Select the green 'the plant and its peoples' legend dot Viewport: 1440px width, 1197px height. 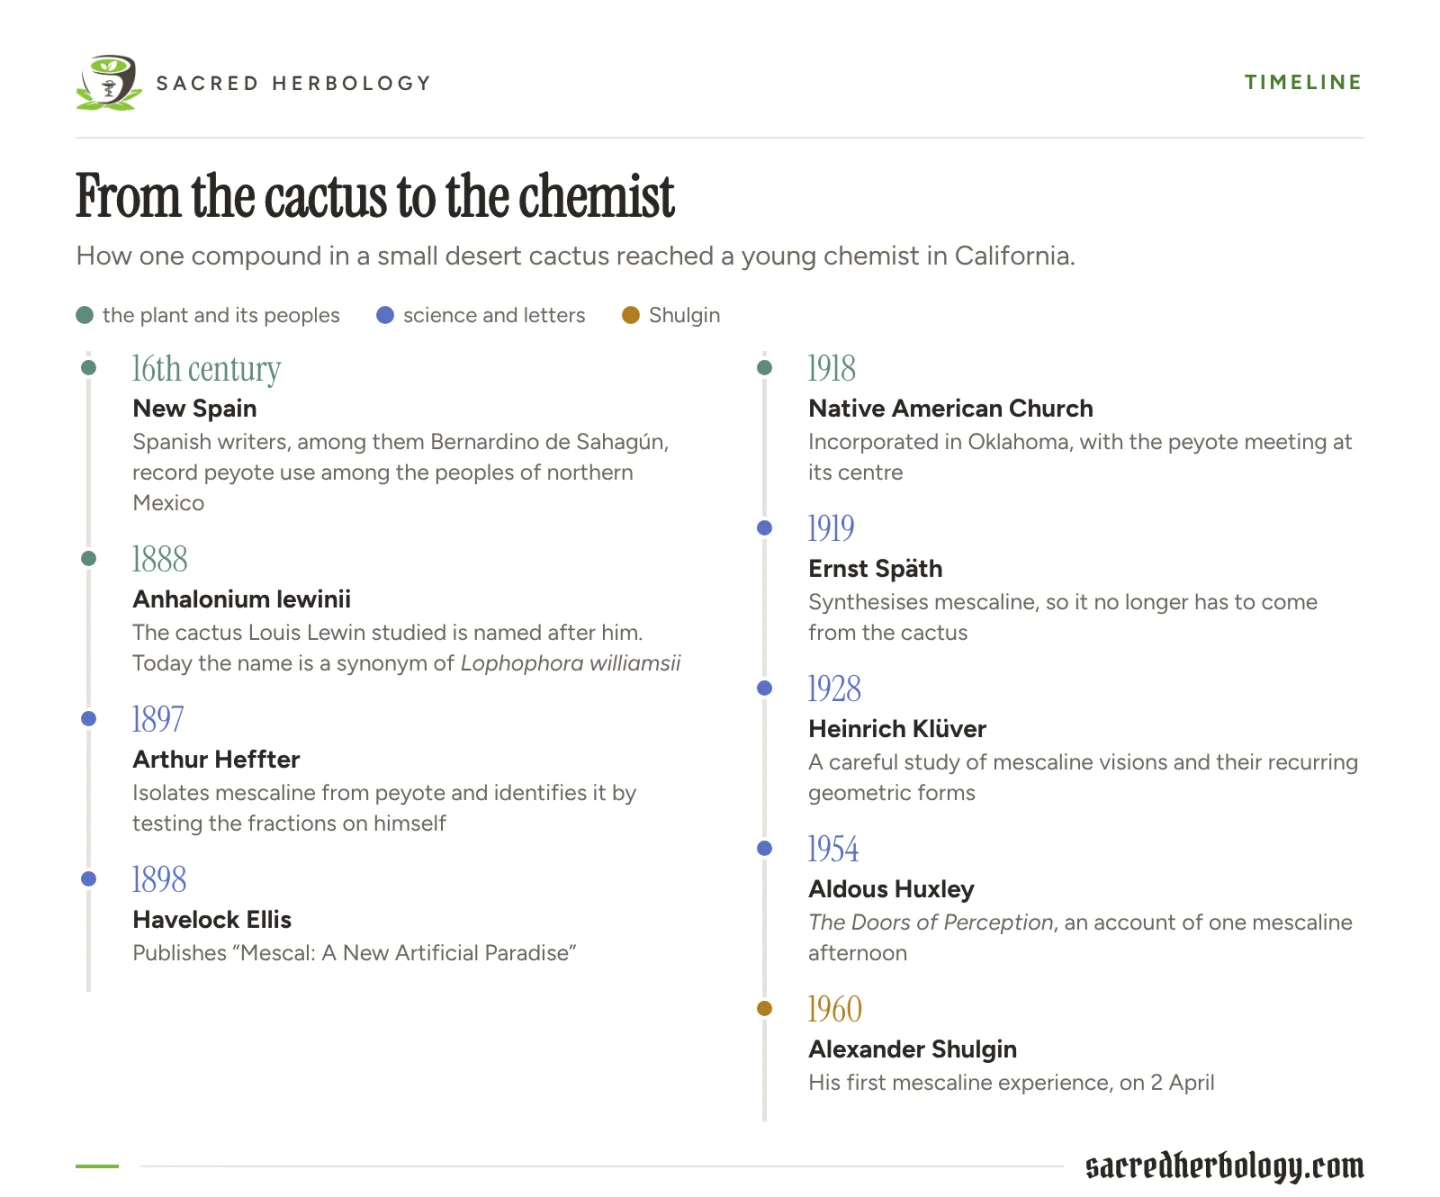(85, 315)
